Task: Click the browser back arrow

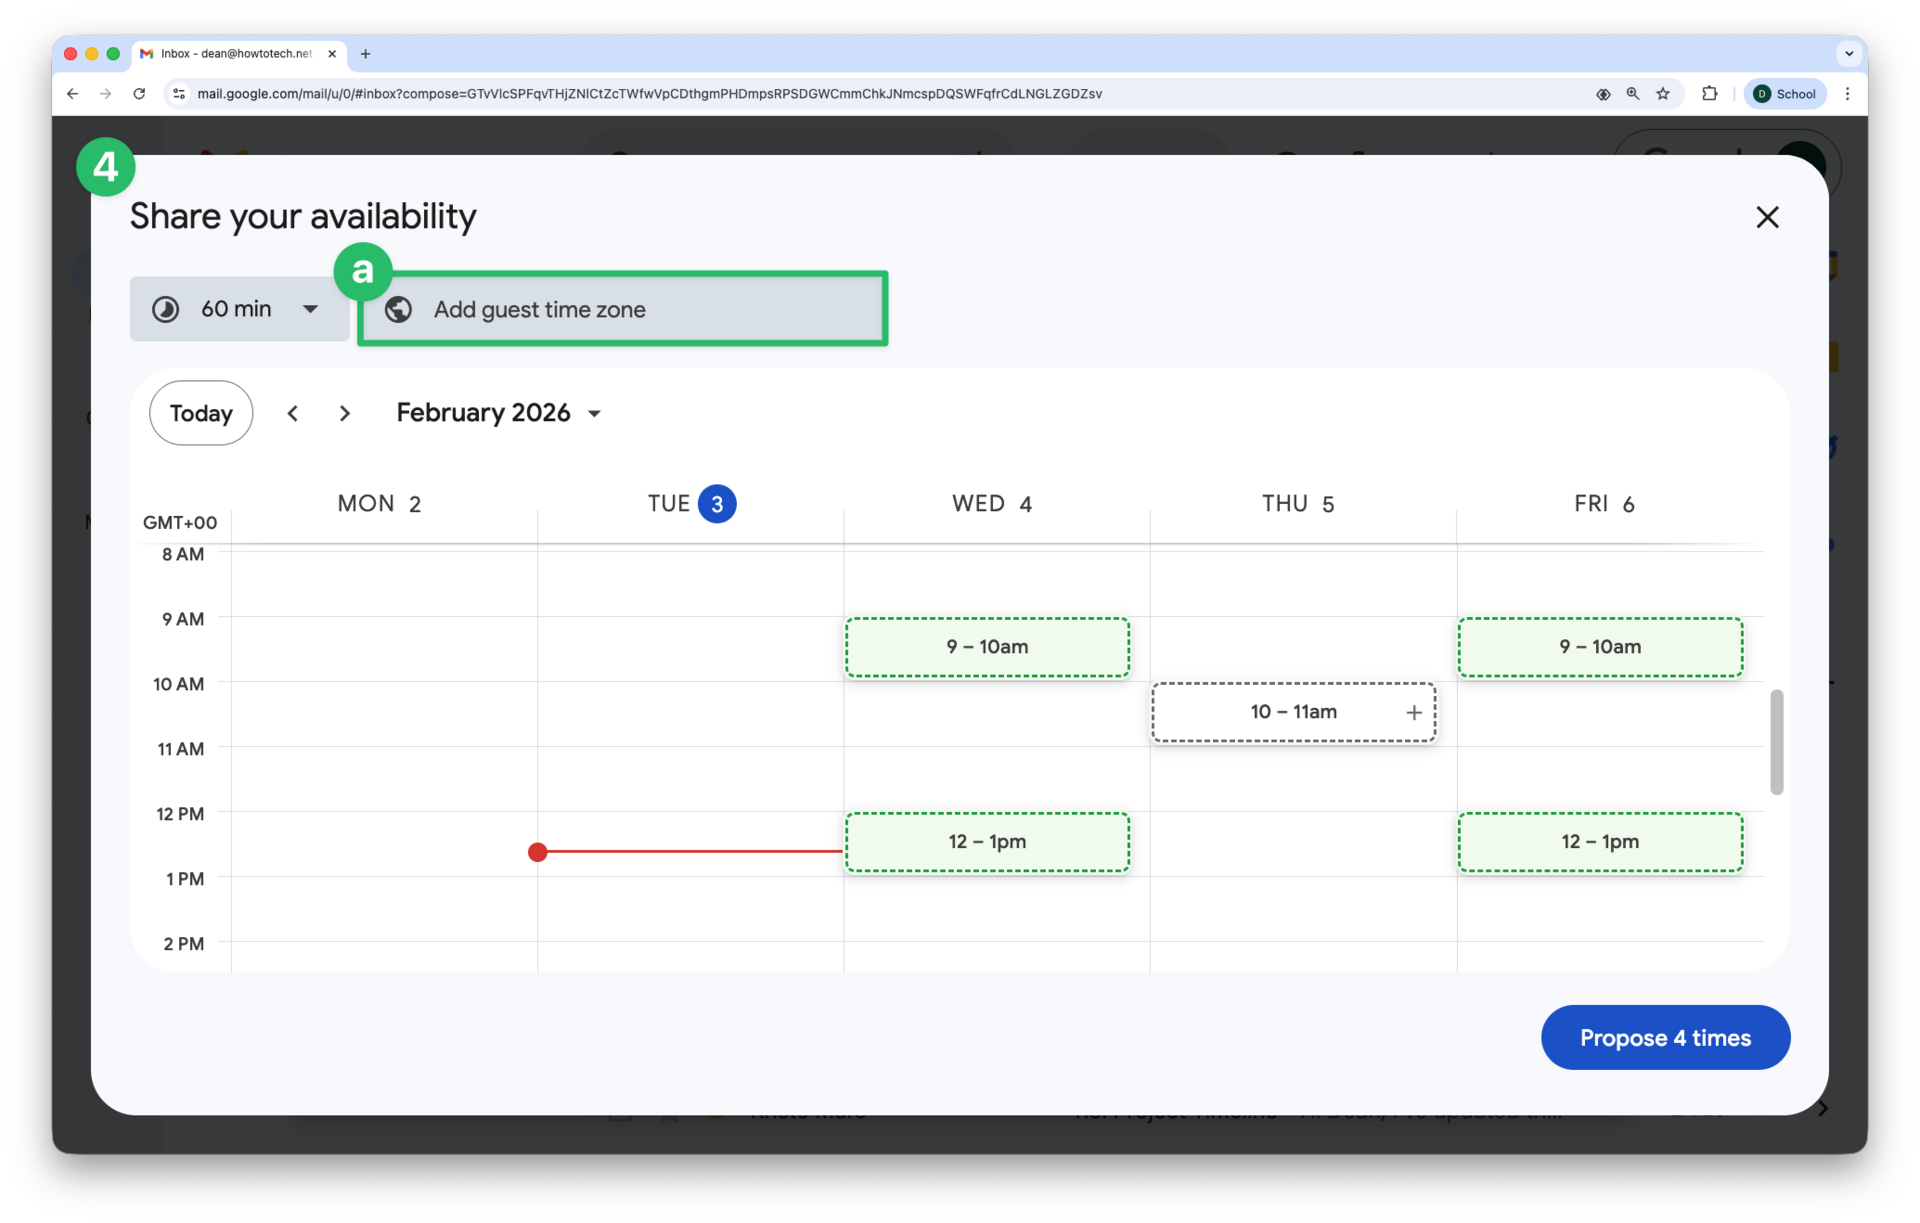Action: 71,93
